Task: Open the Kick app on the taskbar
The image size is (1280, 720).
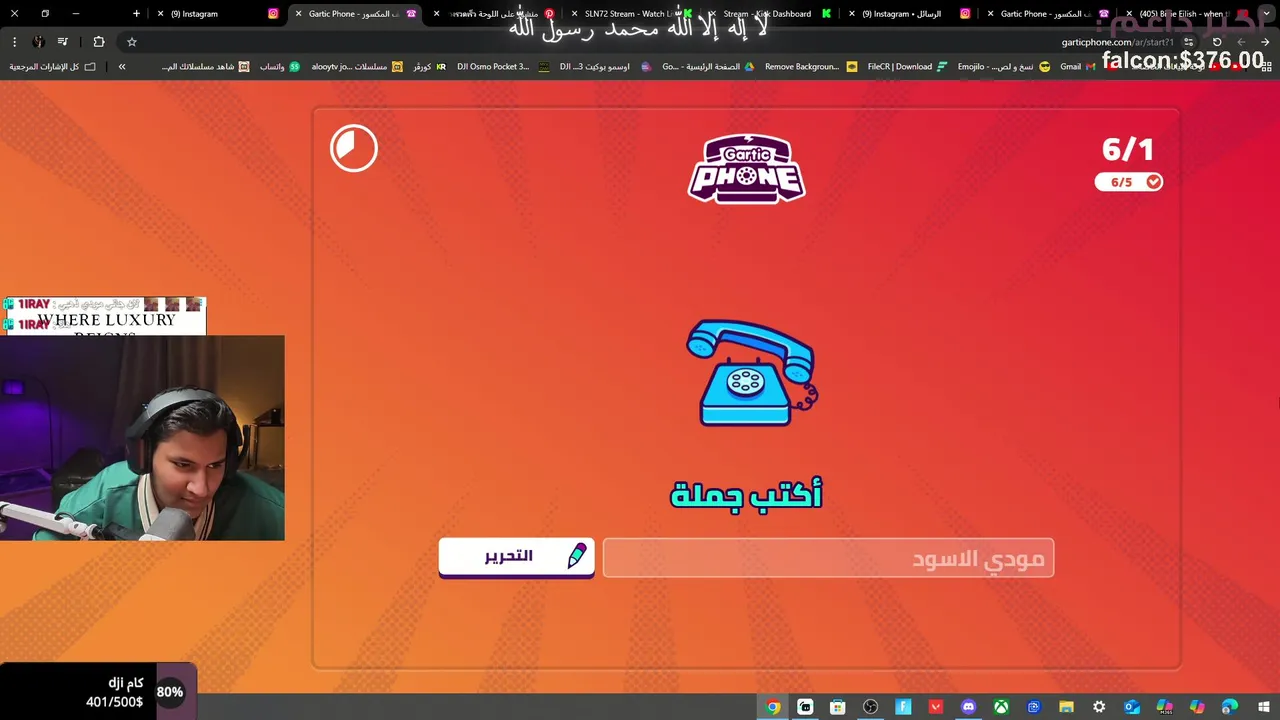Action: pyautogui.click(x=805, y=707)
